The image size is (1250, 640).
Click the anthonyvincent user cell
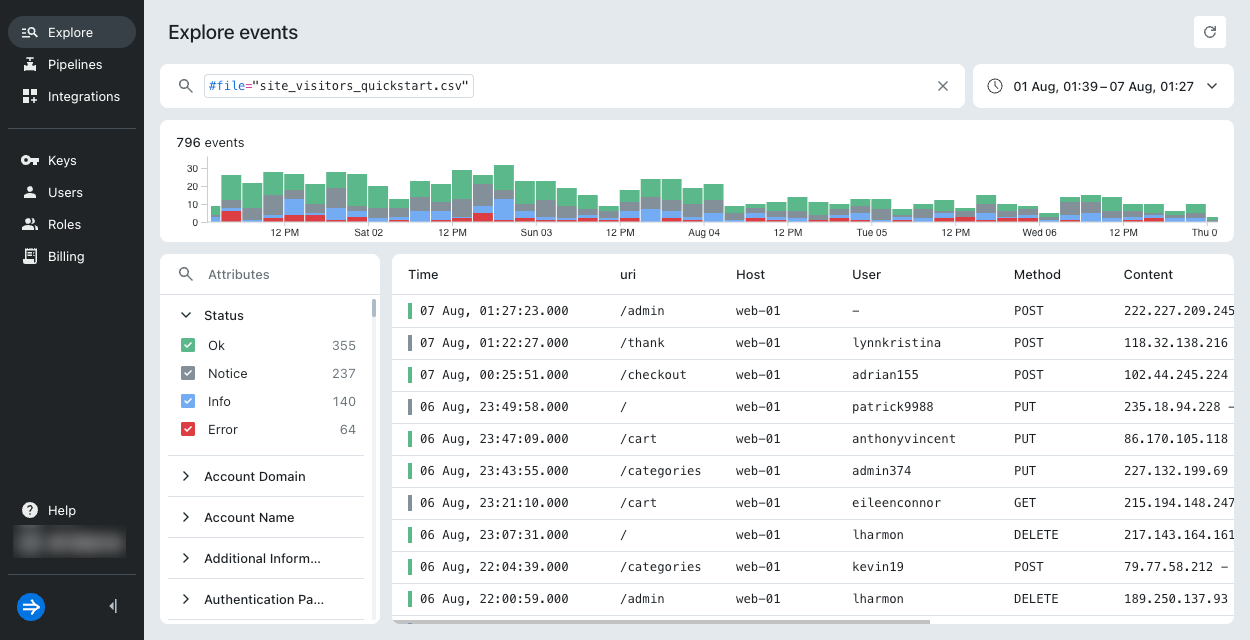[x=904, y=439]
